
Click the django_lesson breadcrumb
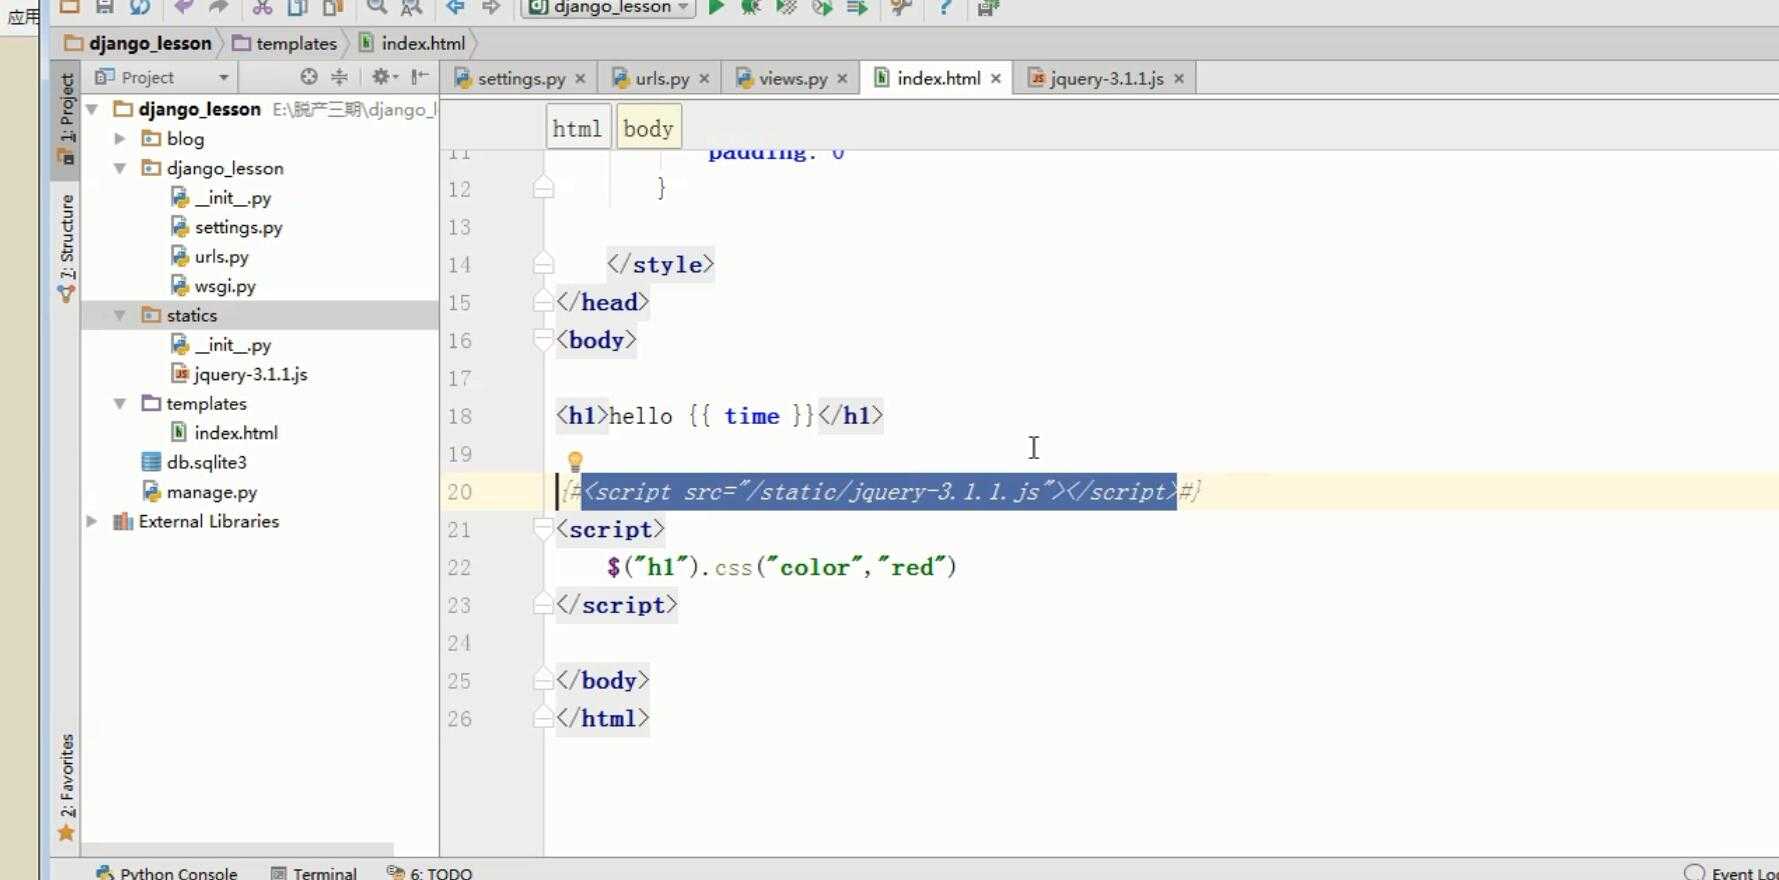click(x=138, y=43)
